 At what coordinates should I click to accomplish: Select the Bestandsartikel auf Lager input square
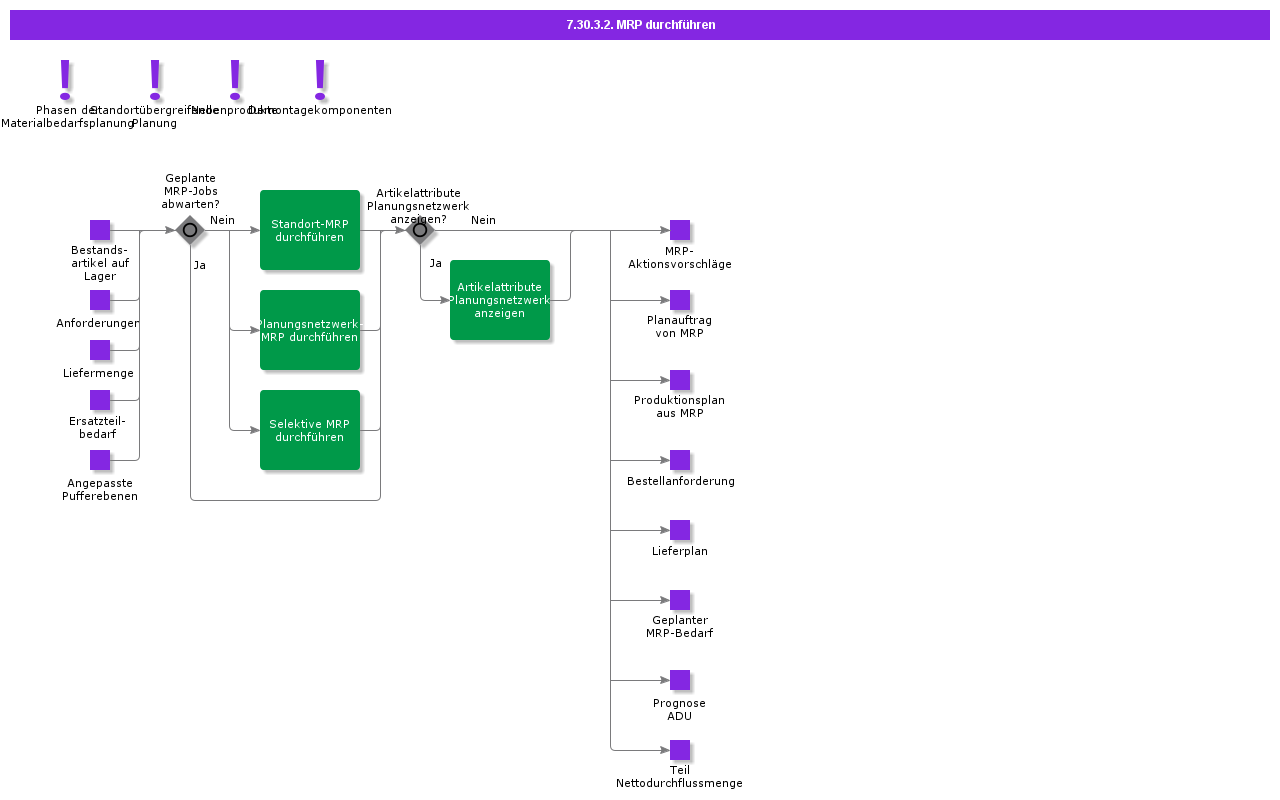[x=100, y=230]
